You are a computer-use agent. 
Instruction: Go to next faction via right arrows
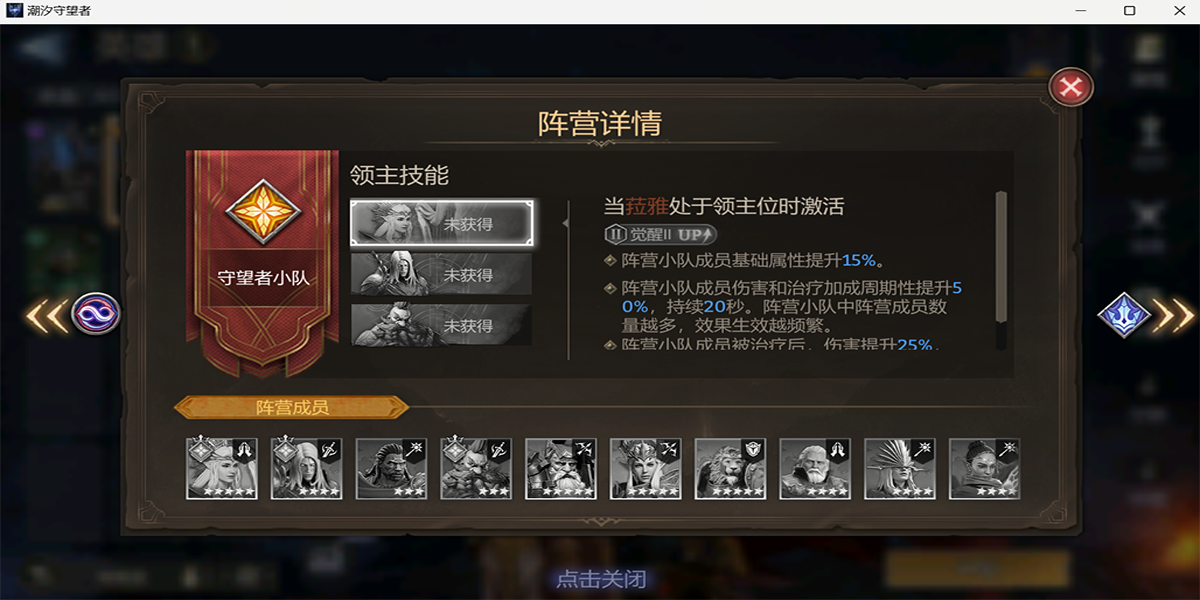pyautogui.click(x=1174, y=315)
